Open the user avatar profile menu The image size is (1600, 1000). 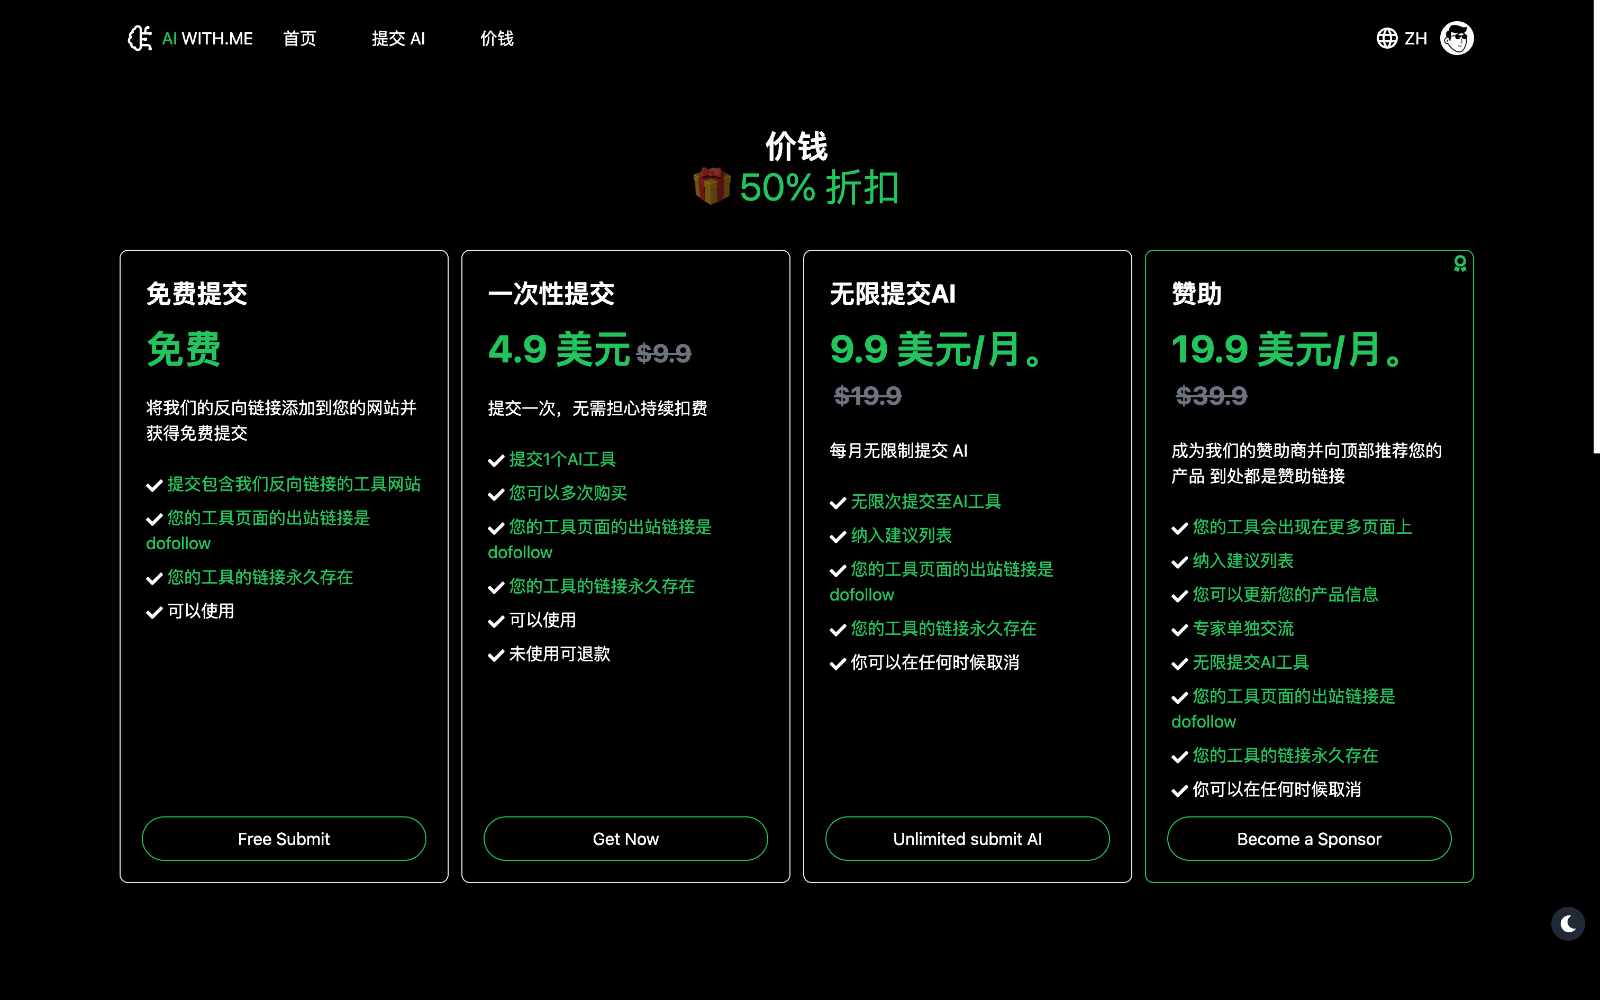[x=1456, y=38]
